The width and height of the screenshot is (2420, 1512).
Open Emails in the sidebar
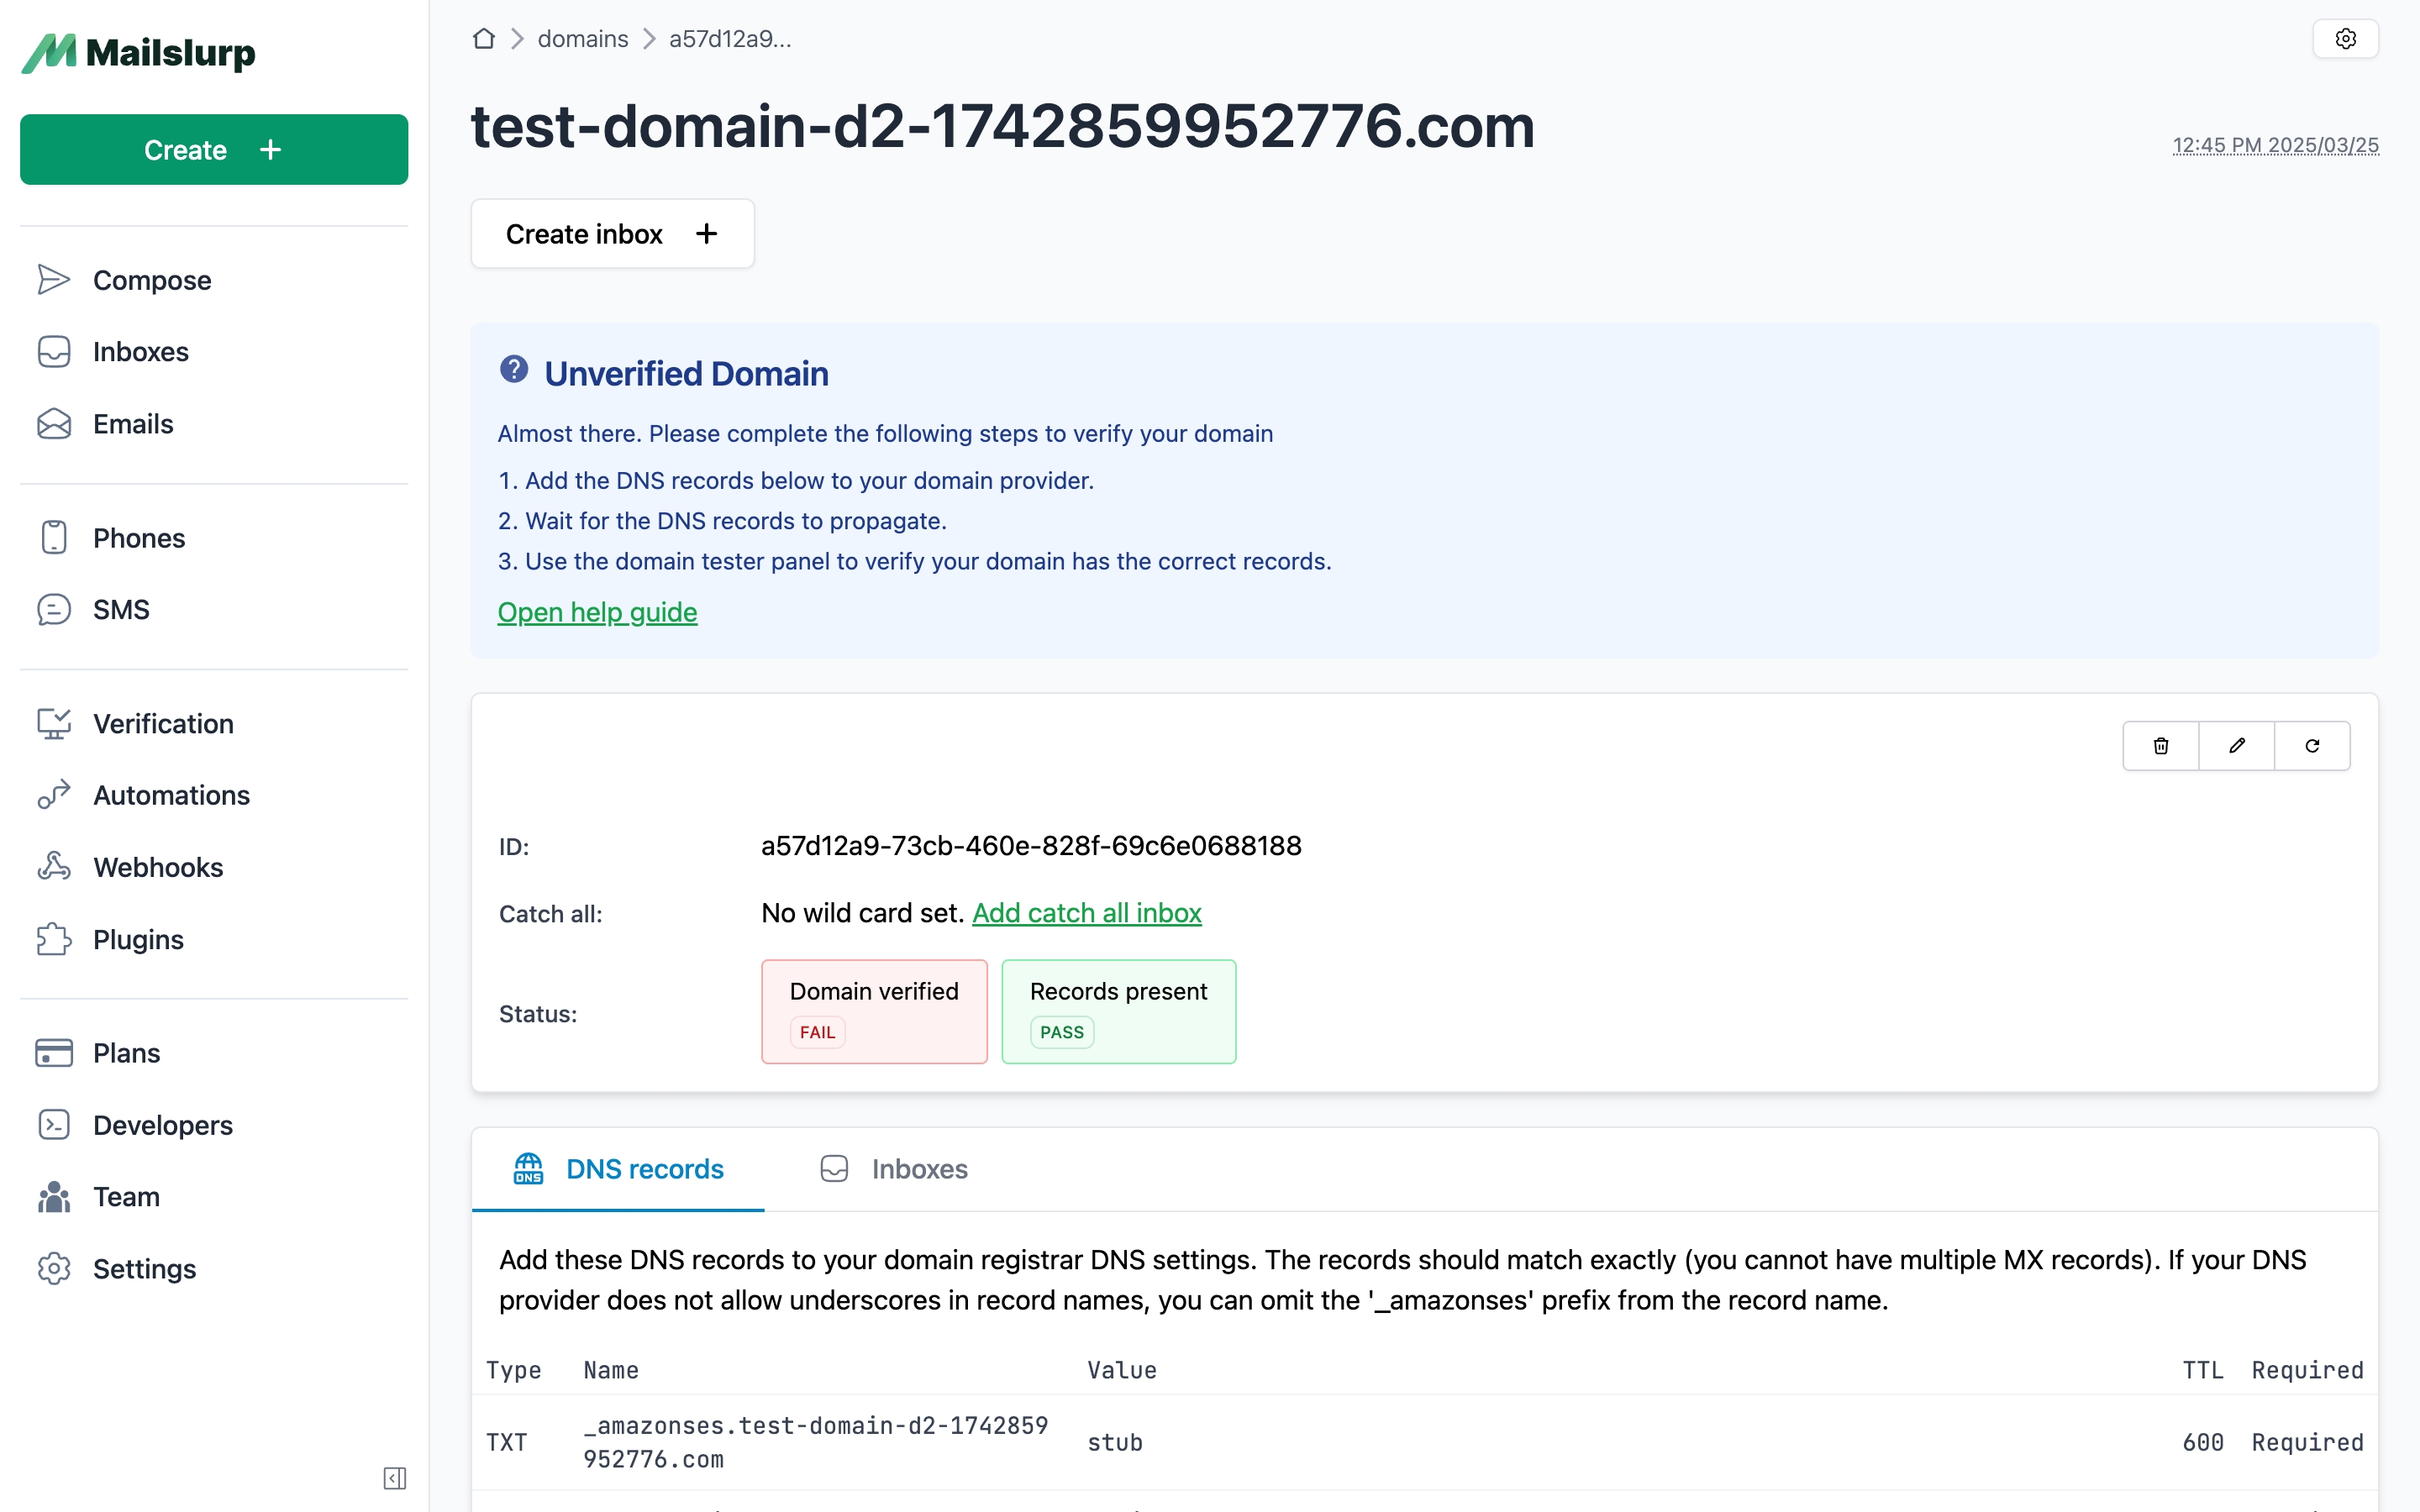point(133,424)
